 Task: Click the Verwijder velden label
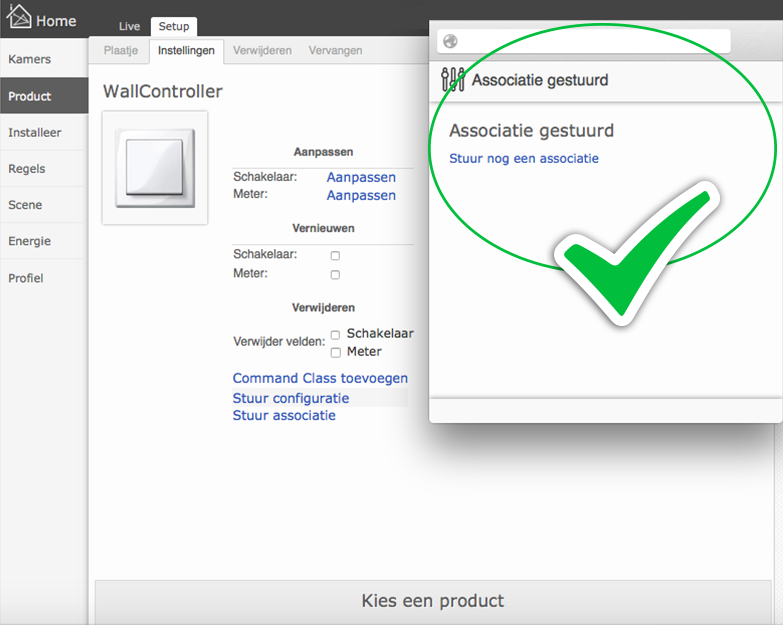tap(279, 342)
